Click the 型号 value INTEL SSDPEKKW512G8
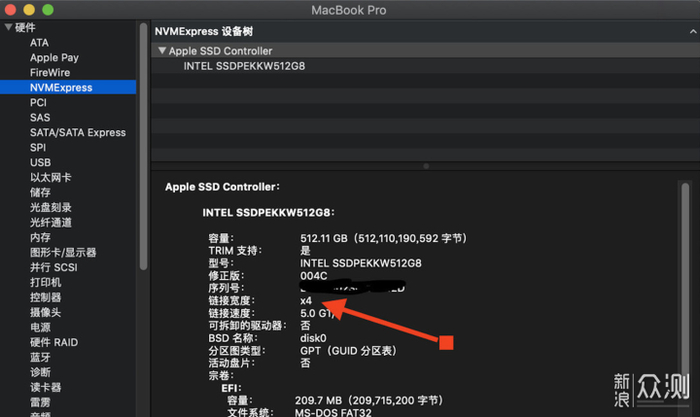The width and height of the screenshot is (700, 417). (x=361, y=263)
